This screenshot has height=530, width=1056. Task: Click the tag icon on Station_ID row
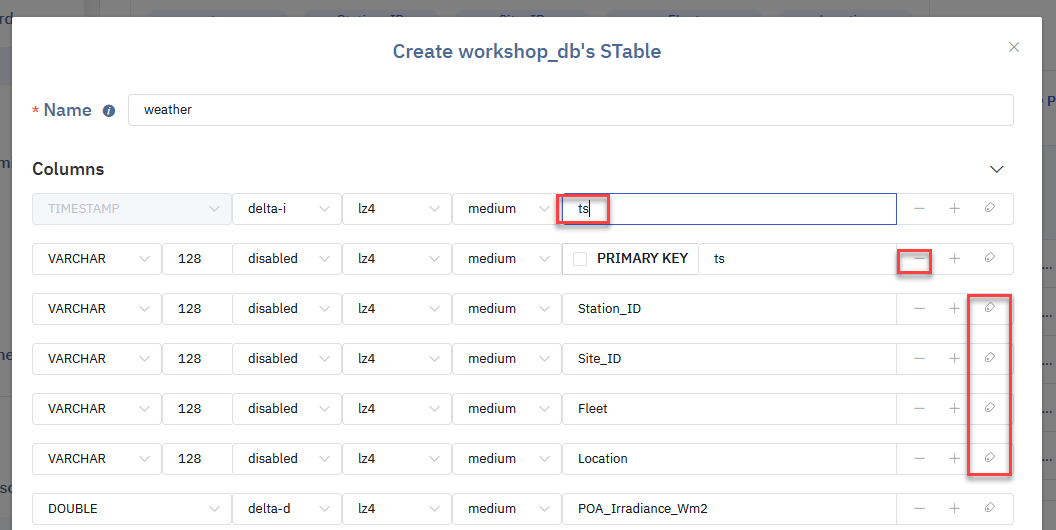(989, 308)
